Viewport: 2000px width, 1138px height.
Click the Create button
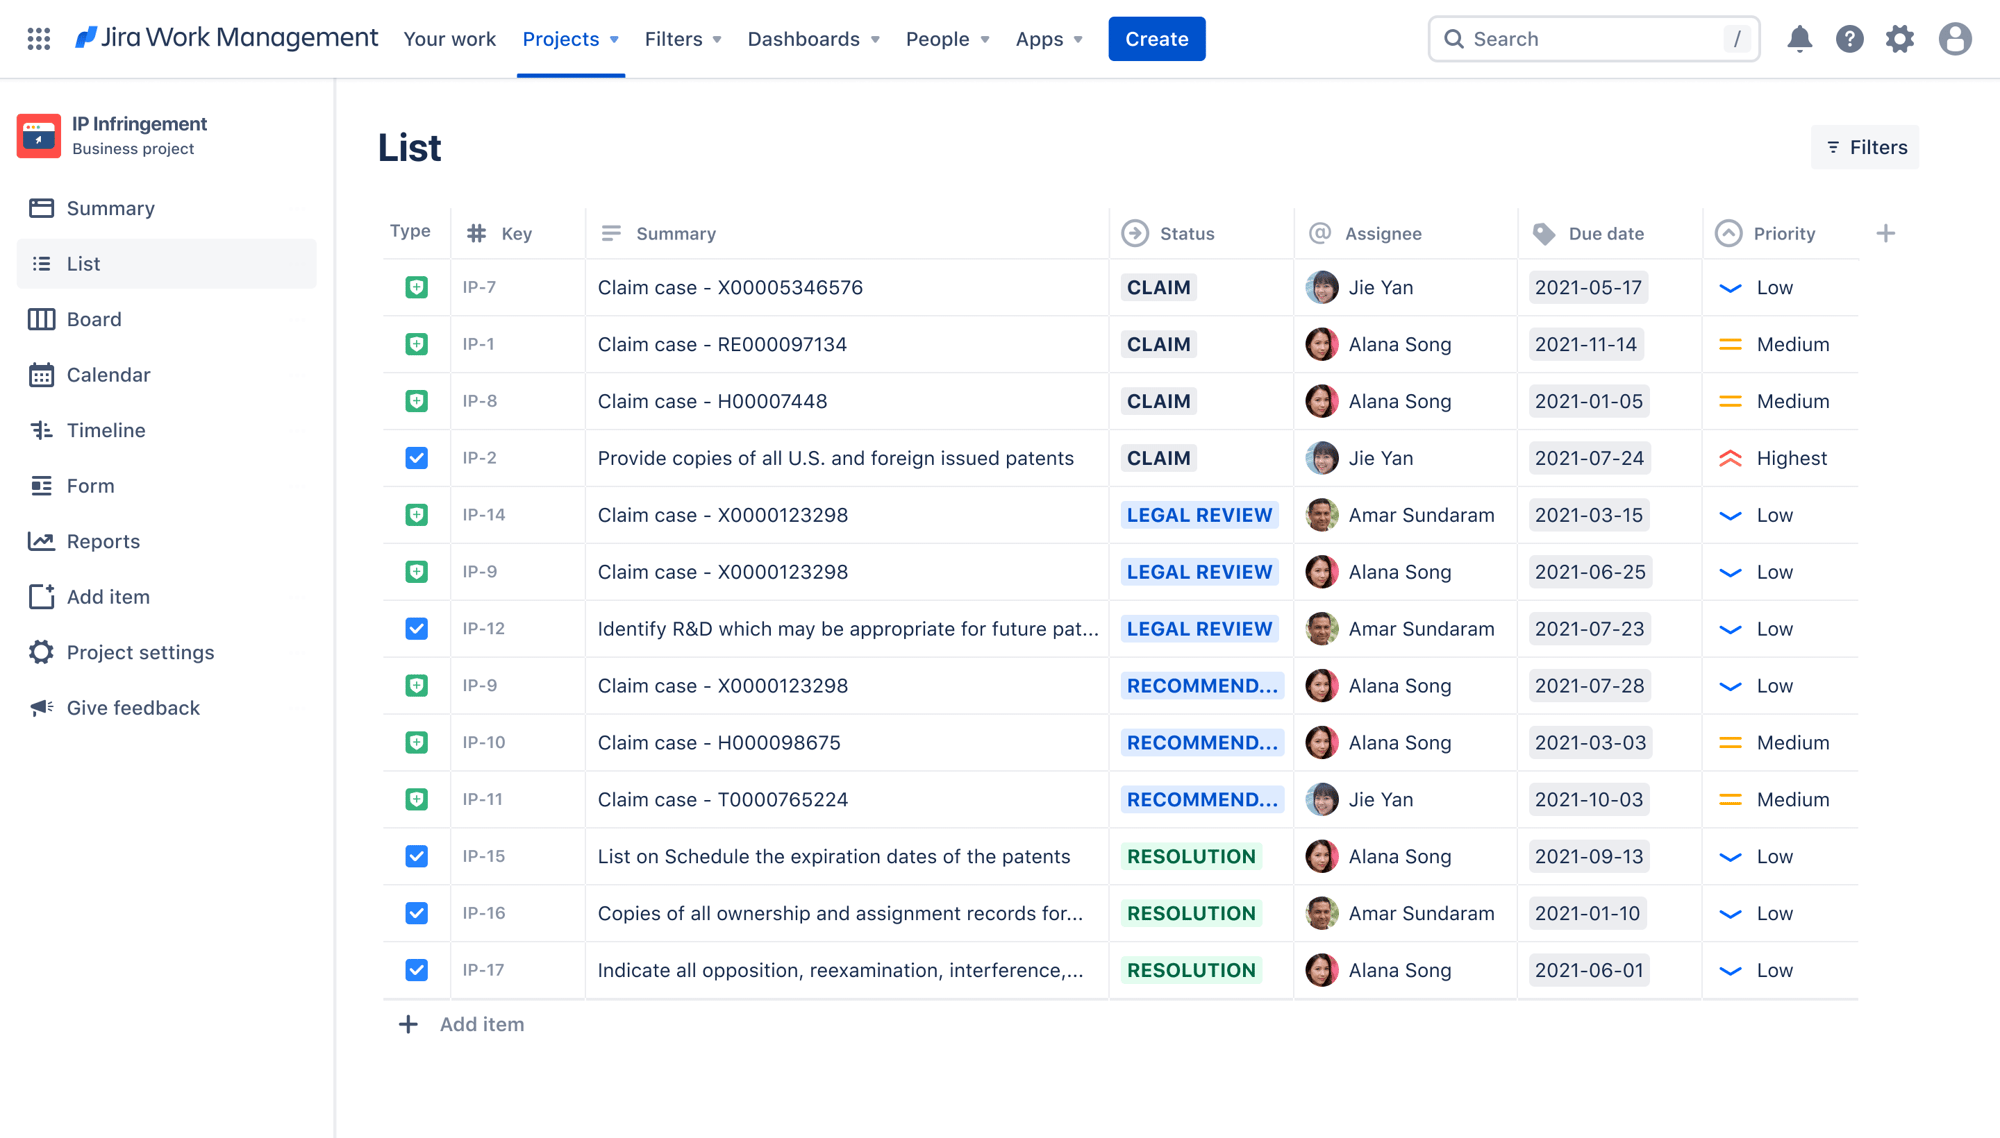click(x=1157, y=37)
